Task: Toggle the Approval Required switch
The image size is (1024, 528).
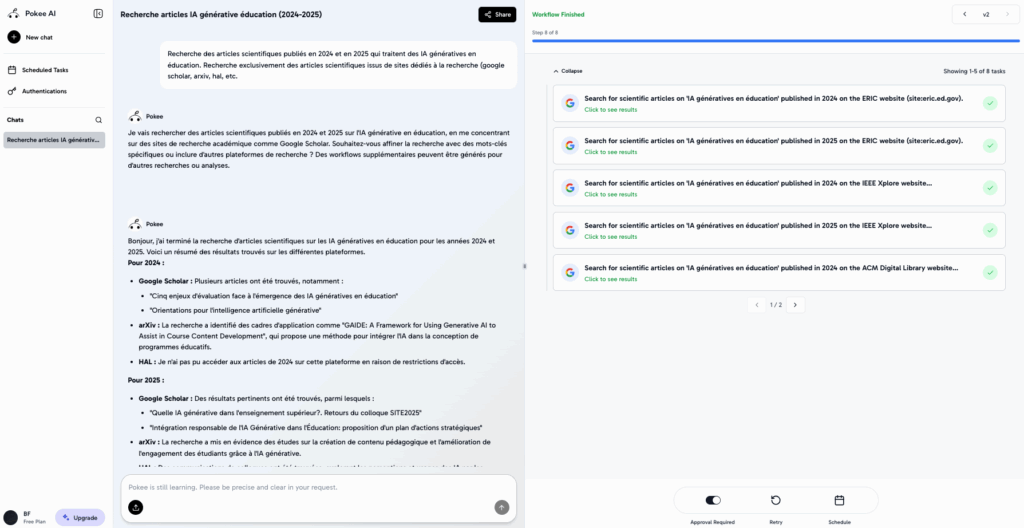Action: 713,500
